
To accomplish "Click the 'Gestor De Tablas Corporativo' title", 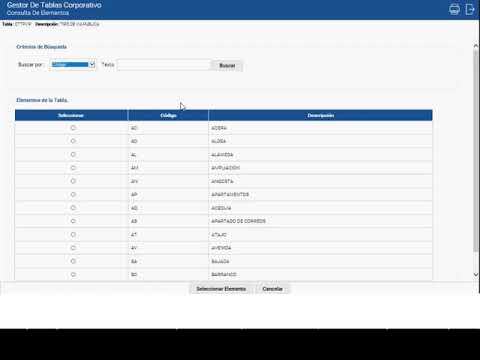I will pos(54,5).
